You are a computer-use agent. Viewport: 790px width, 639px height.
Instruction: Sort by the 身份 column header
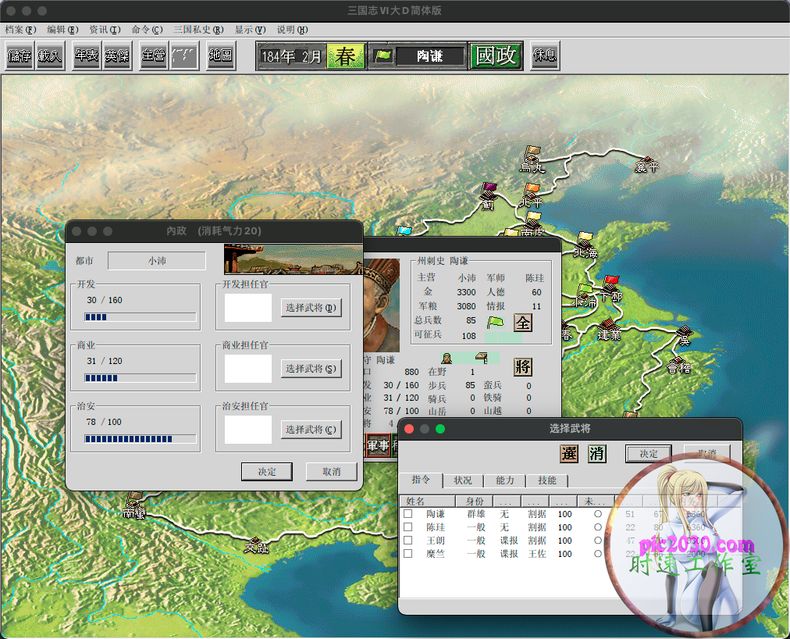tap(474, 501)
